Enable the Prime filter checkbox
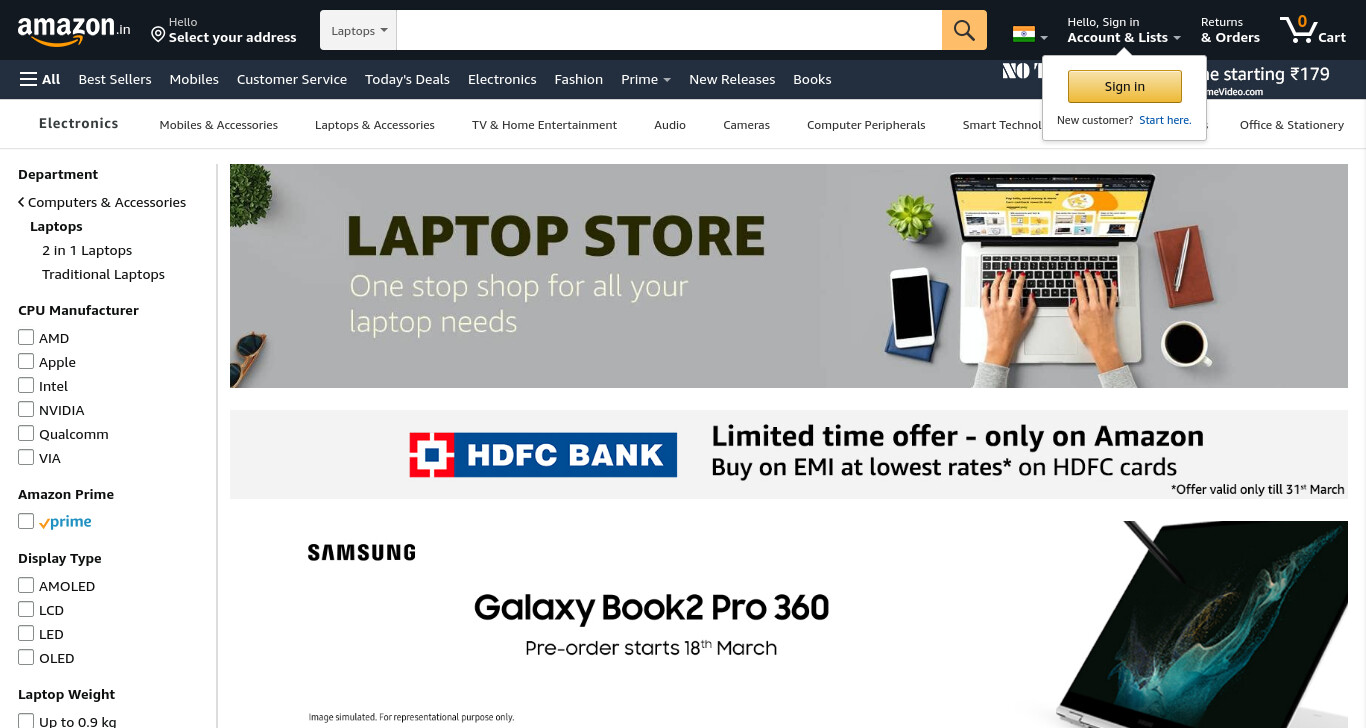 click(26, 521)
